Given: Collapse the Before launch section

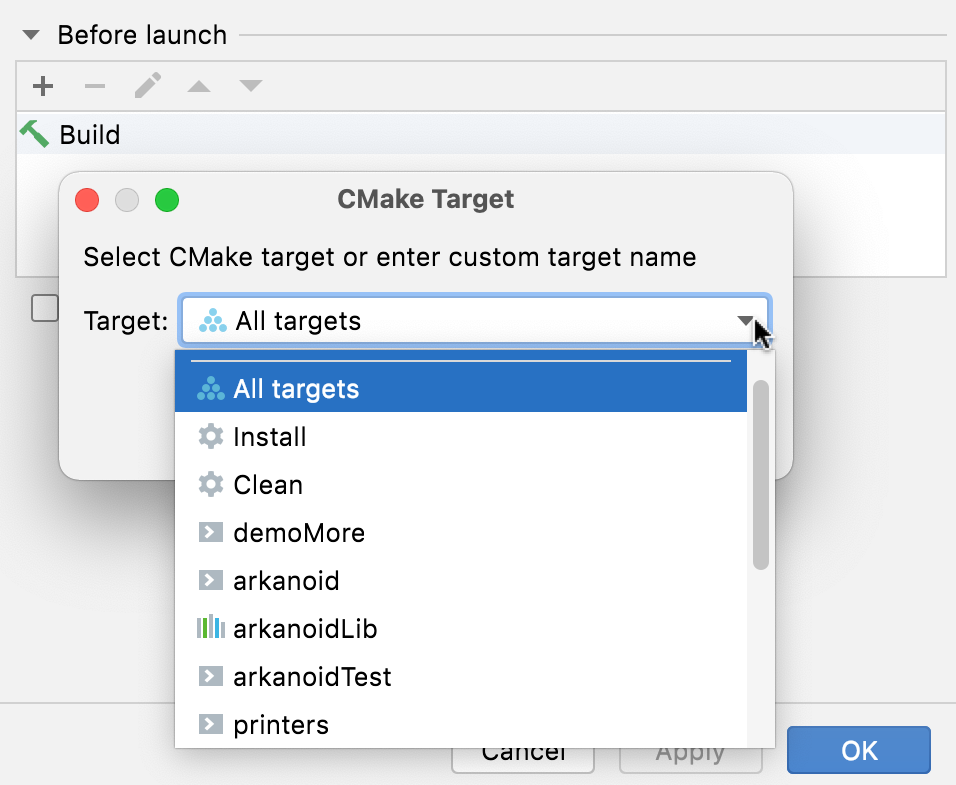Looking at the screenshot, I should (x=30, y=33).
